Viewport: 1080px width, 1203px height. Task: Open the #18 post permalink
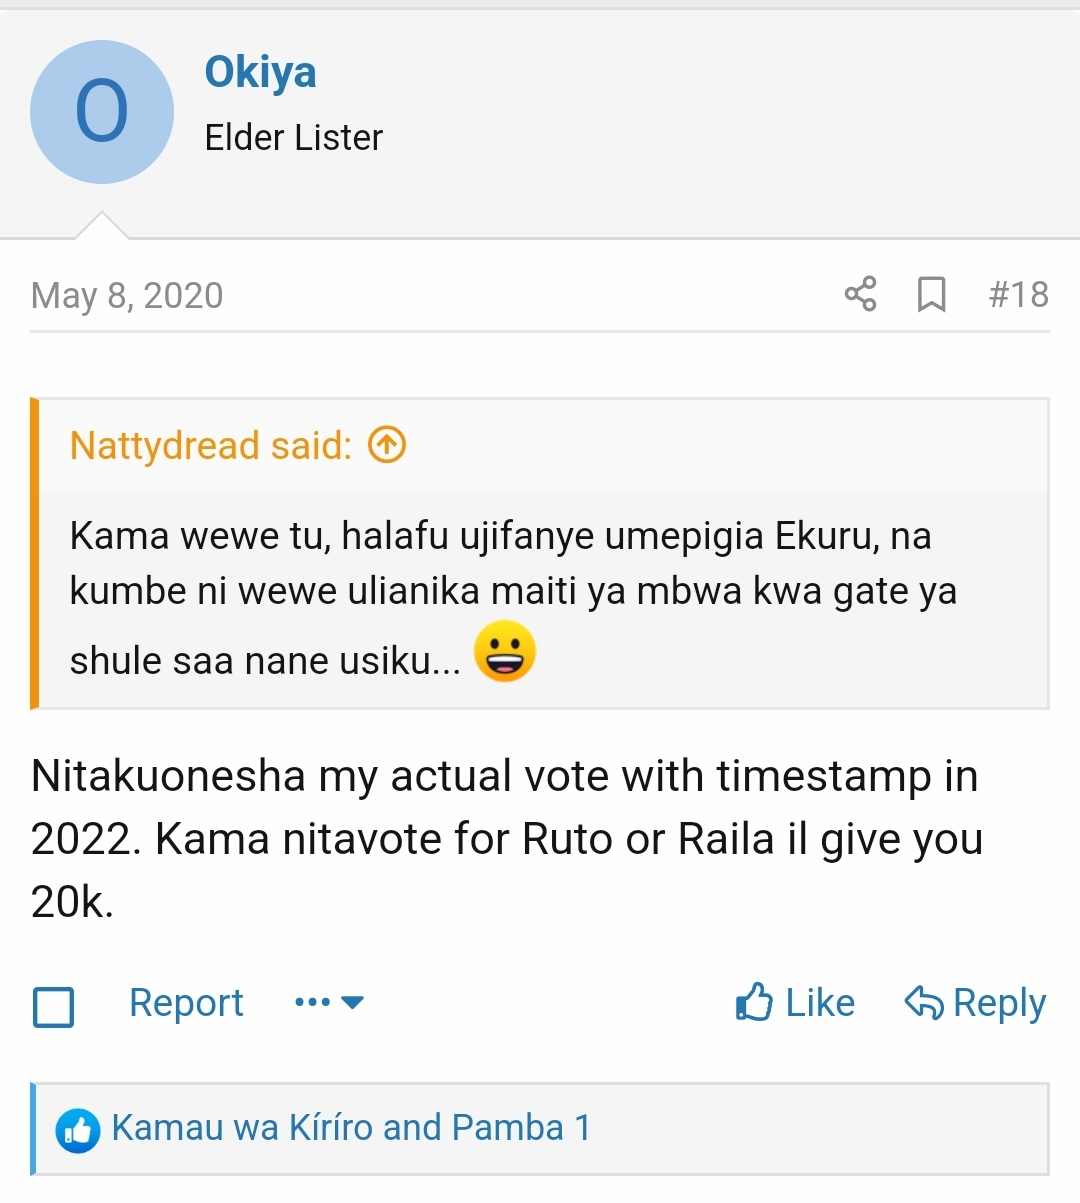click(1018, 294)
